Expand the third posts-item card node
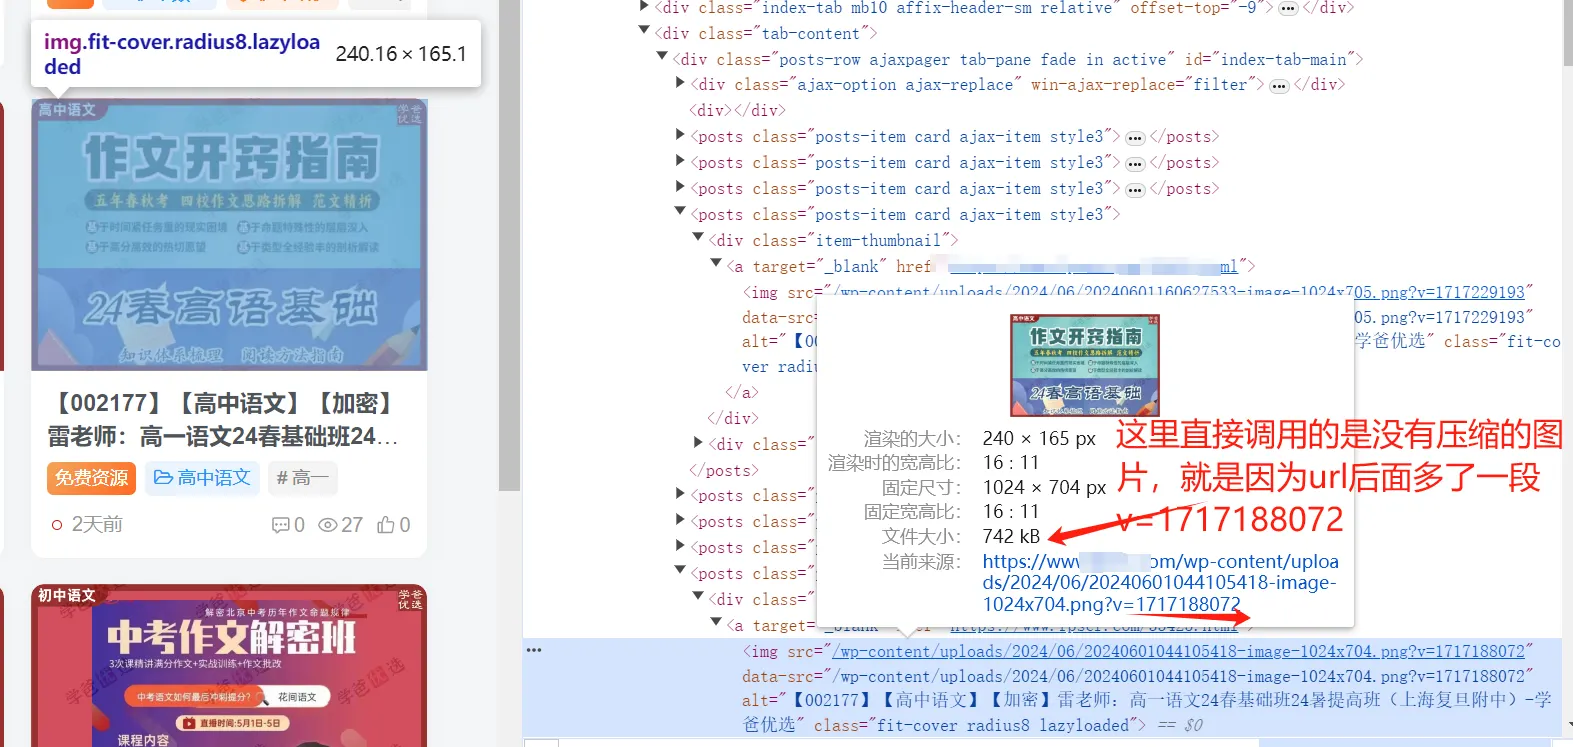The width and height of the screenshot is (1573, 747). [680, 188]
